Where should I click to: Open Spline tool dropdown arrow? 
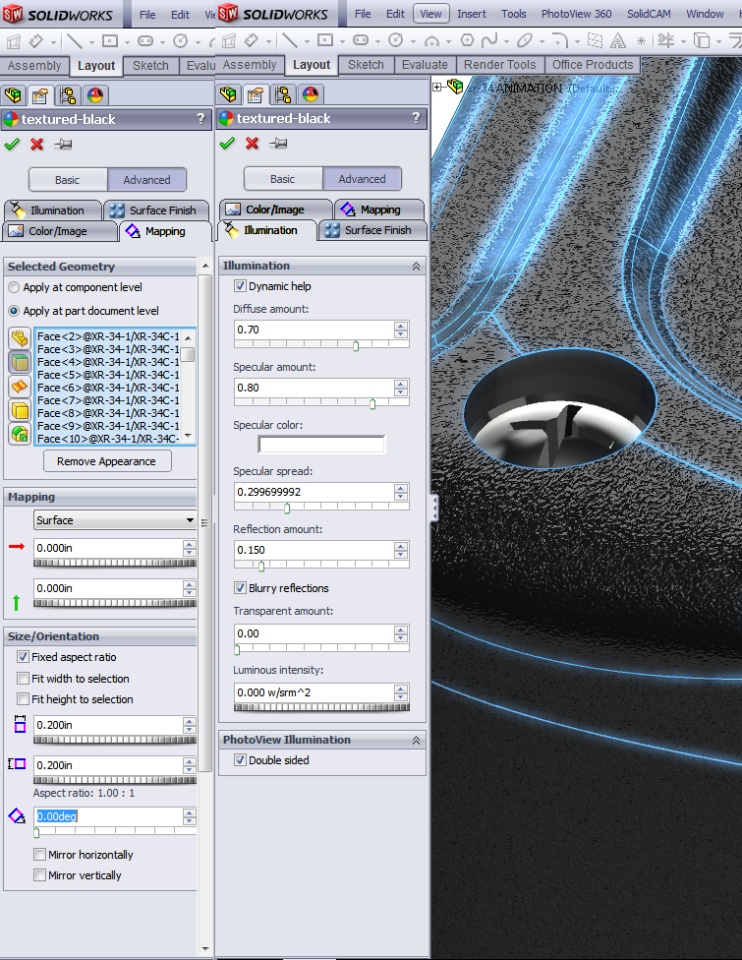[506, 42]
